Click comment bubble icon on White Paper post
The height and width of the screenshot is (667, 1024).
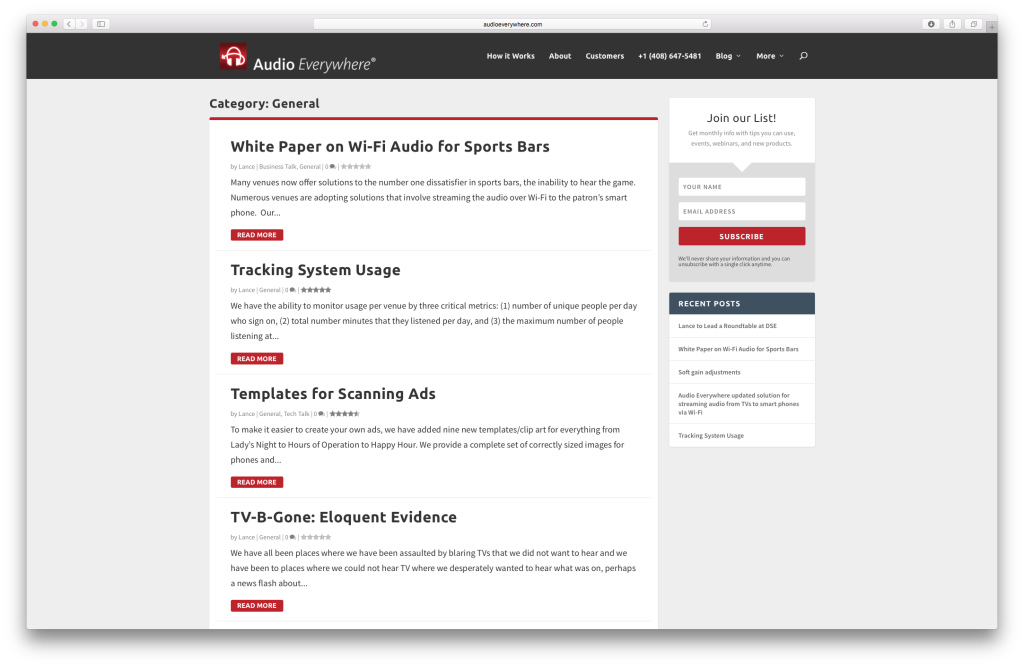pyautogui.click(x=332, y=167)
